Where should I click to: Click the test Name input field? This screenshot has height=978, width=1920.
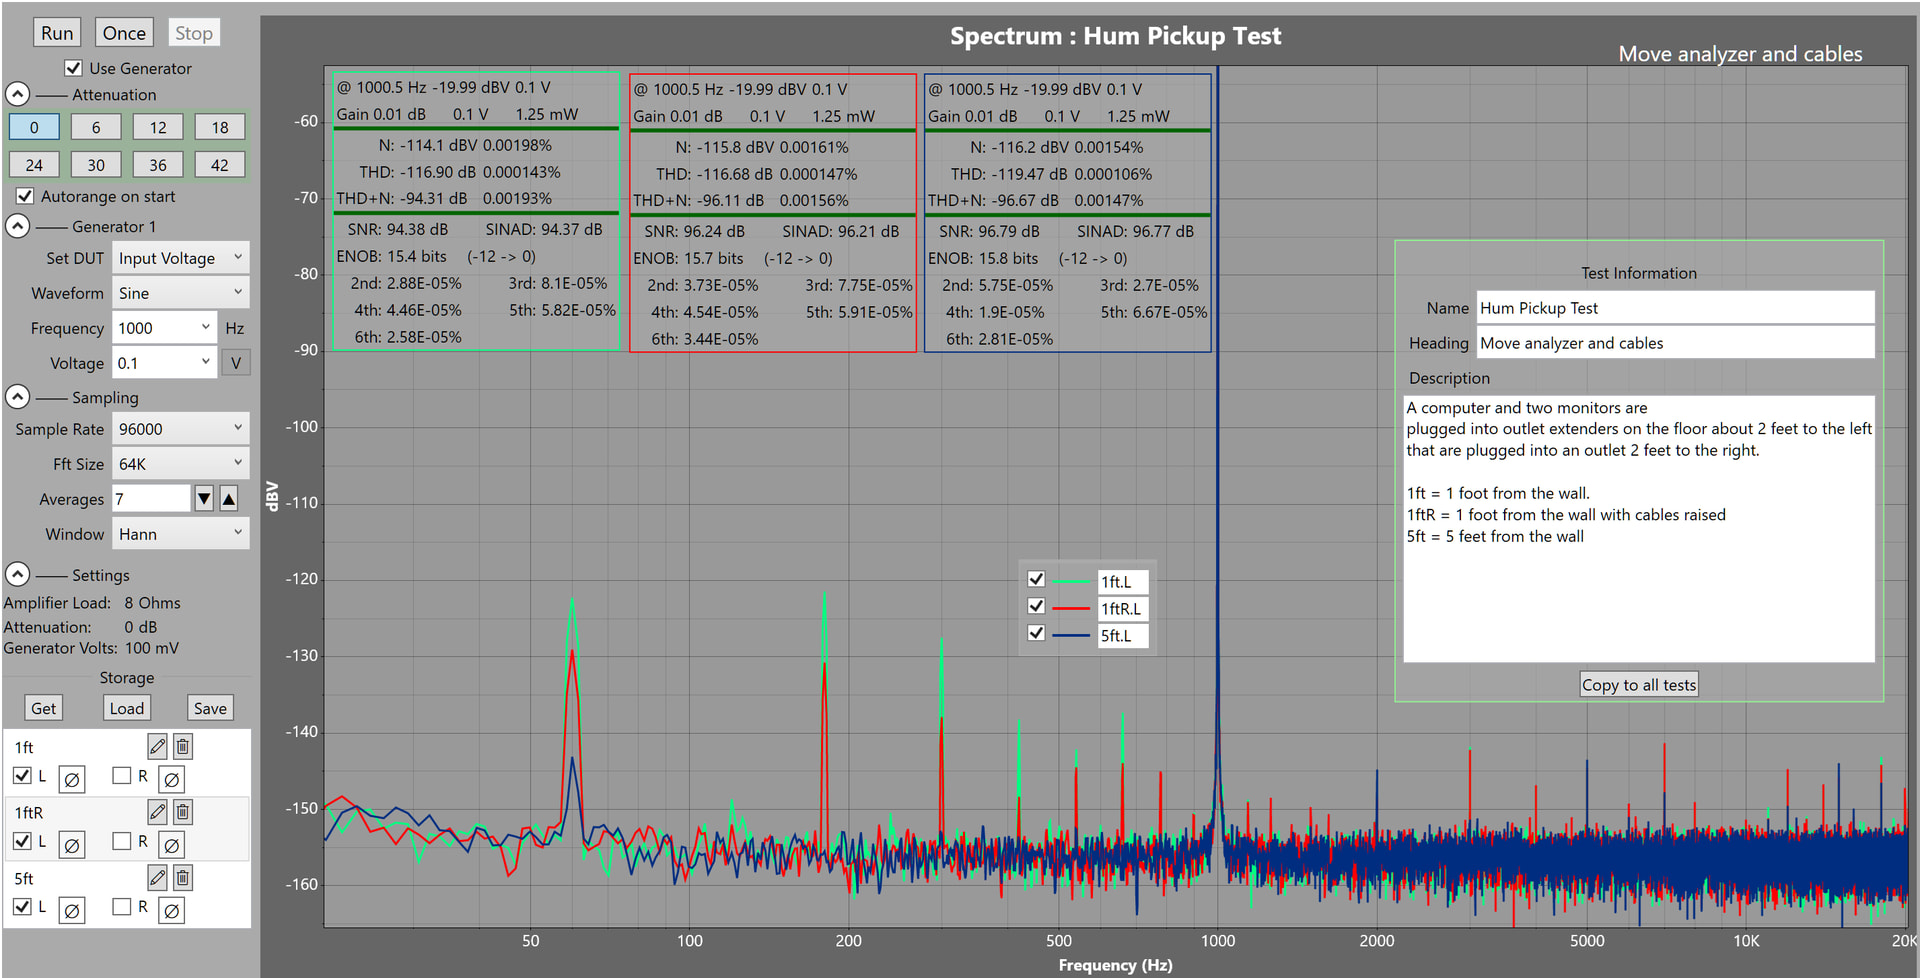(x=1674, y=308)
